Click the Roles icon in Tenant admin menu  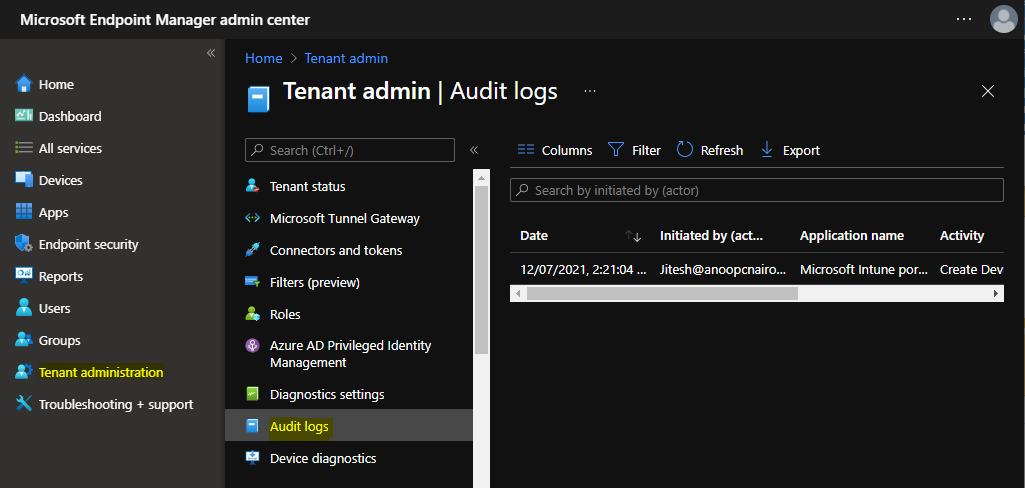click(x=252, y=314)
